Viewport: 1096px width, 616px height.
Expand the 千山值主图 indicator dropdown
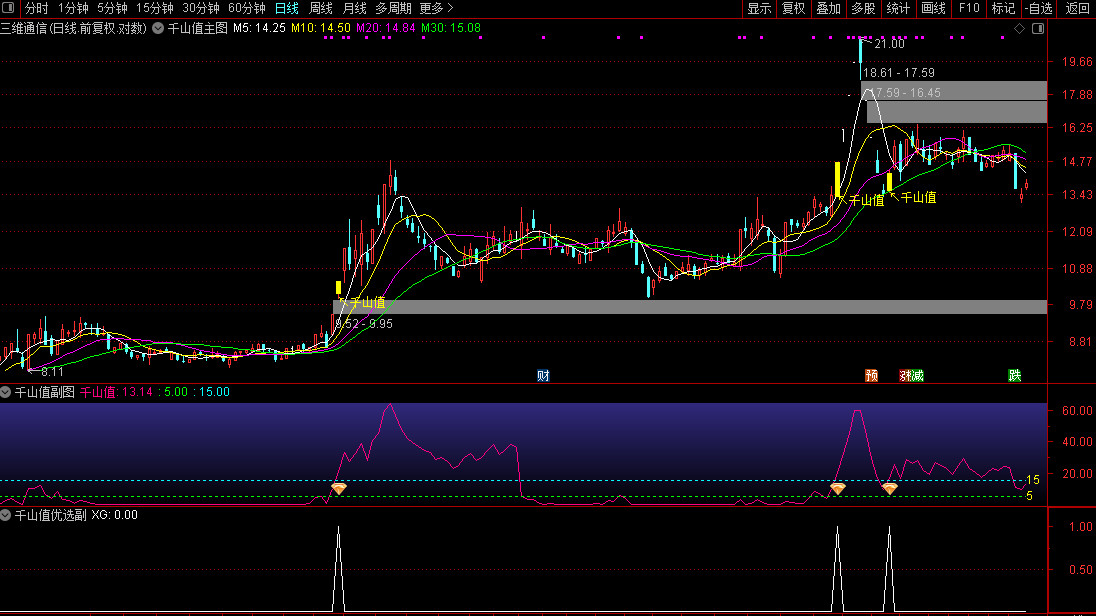pyautogui.click(x=159, y=29)
